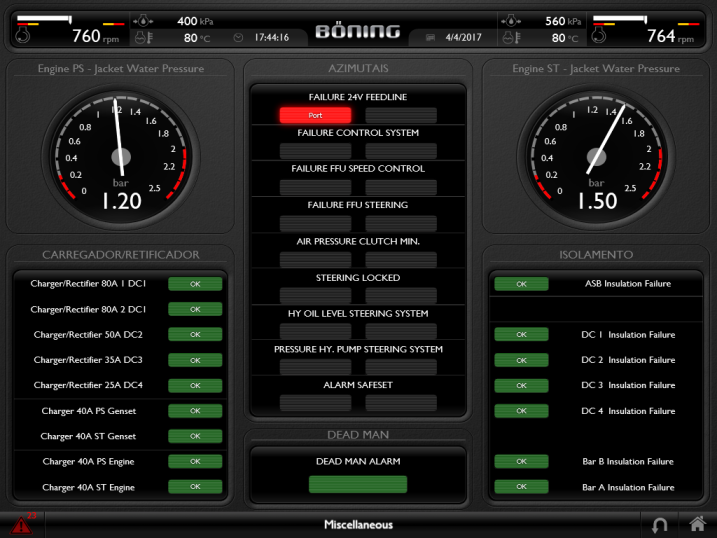Tap the starboard coolant temperature icon
The width and height of the screenshot is (717, 538).
tap(511, 37)
